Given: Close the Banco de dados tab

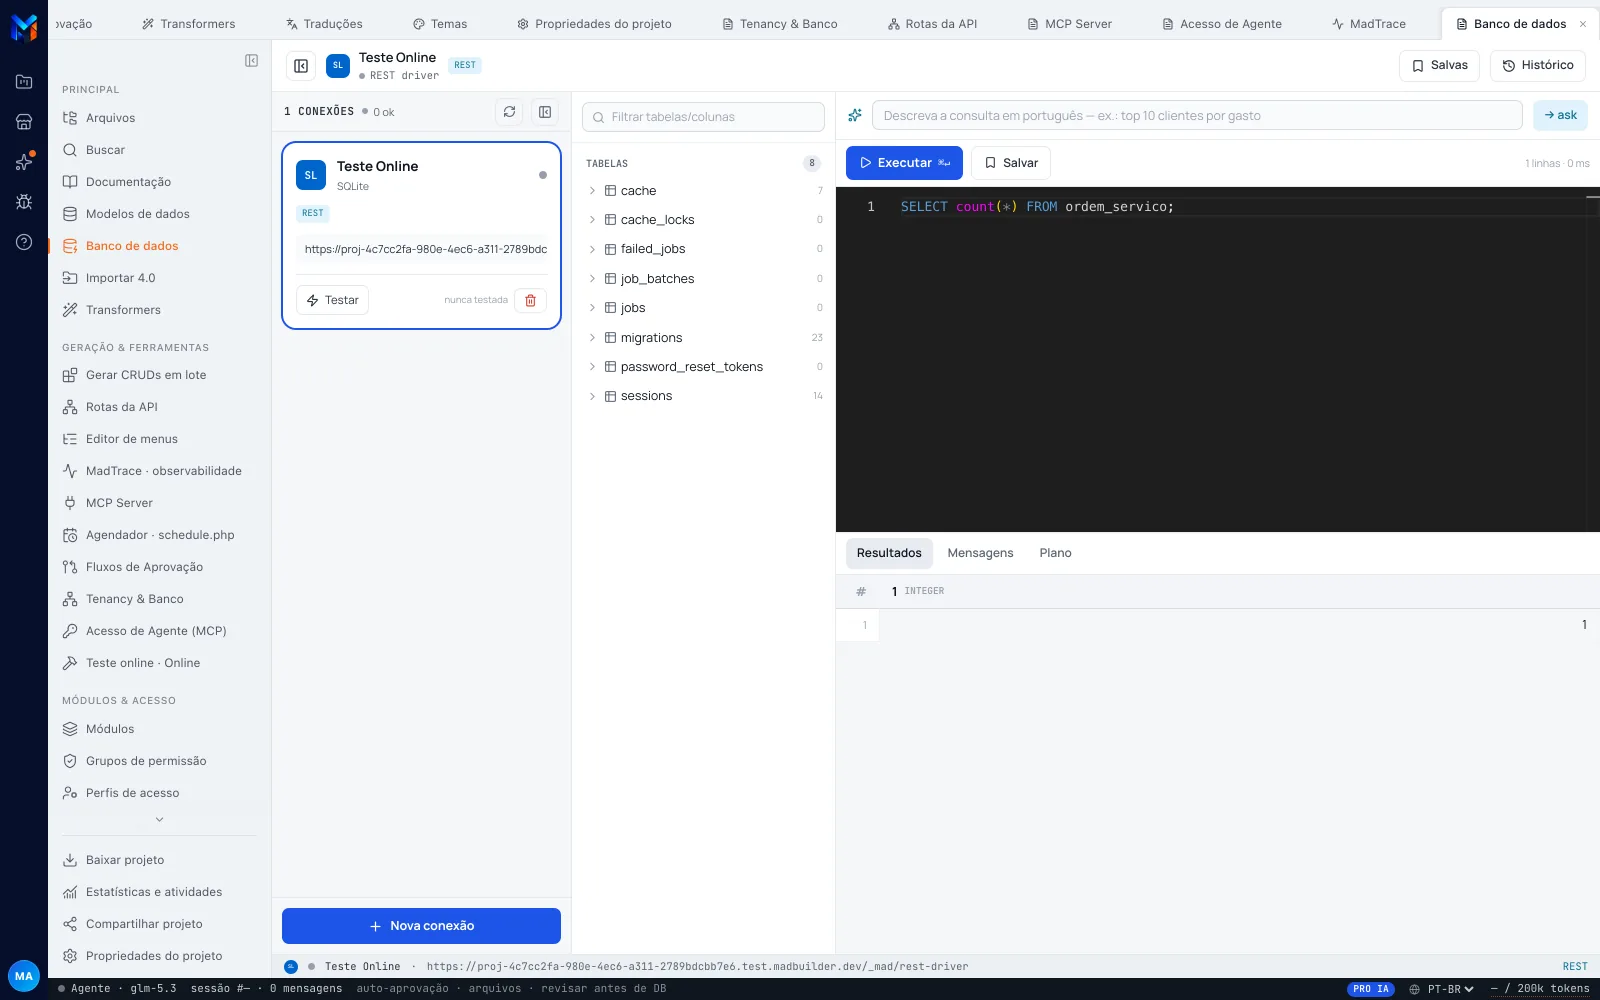Looking at the screenshot, I should 1583,24.
